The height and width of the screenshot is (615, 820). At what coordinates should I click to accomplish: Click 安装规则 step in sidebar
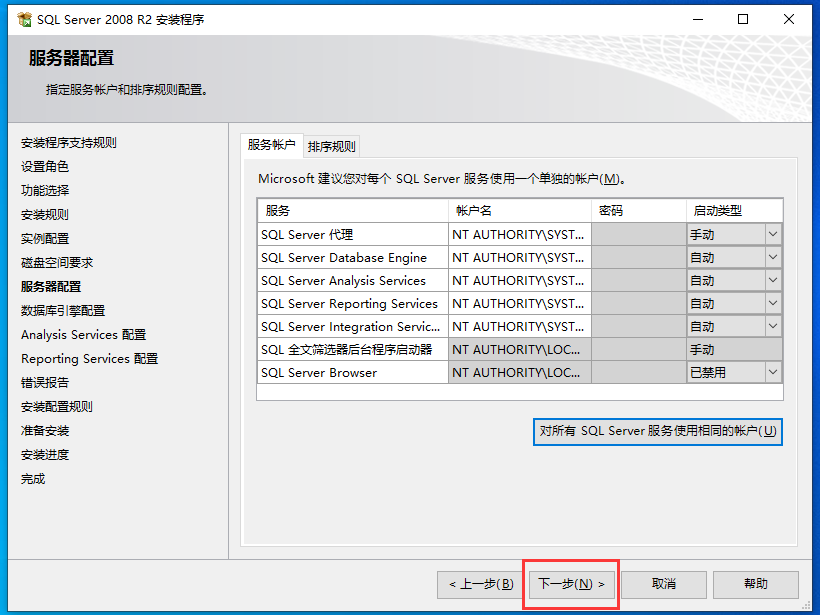tap(45, 215)
